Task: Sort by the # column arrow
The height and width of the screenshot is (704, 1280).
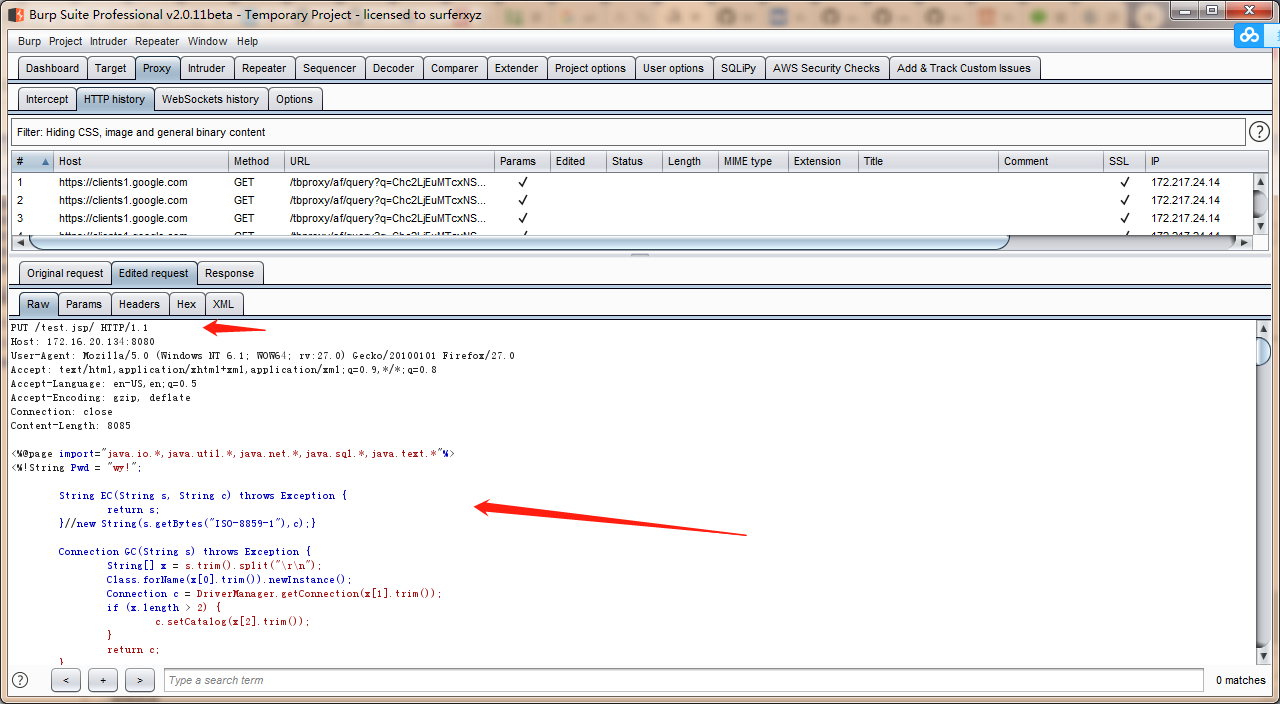Action: [x=46, y=161]
